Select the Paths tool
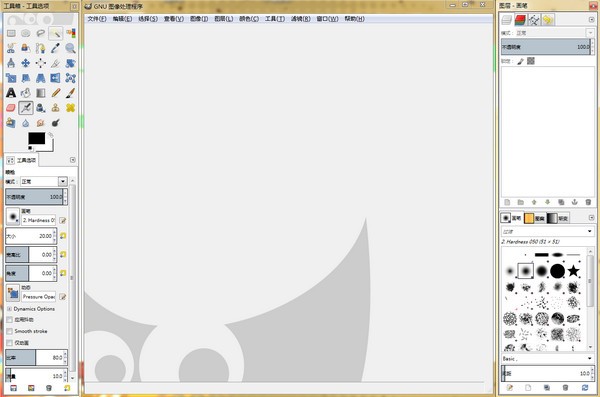This screenshot has width=600, height=397. [41, 48]
